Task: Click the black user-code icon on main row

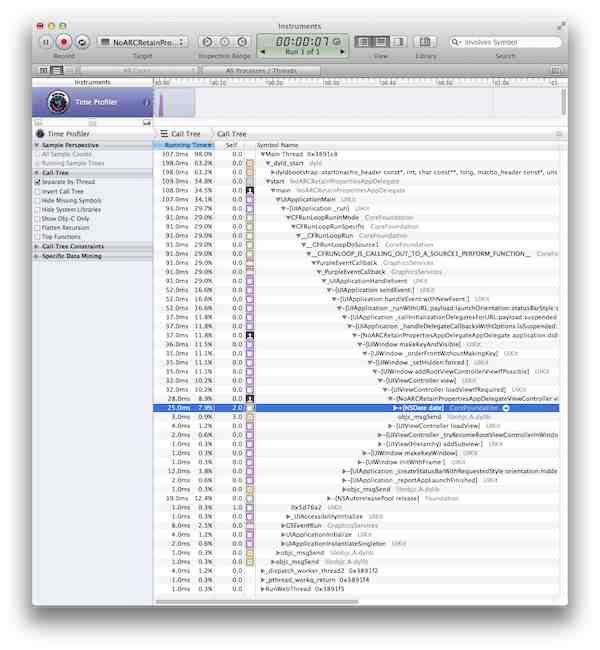Action: (250, 190)
